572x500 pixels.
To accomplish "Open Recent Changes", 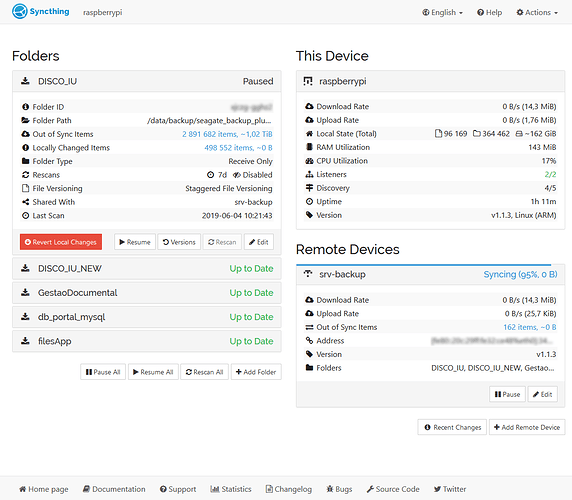I will coord(452,427).
